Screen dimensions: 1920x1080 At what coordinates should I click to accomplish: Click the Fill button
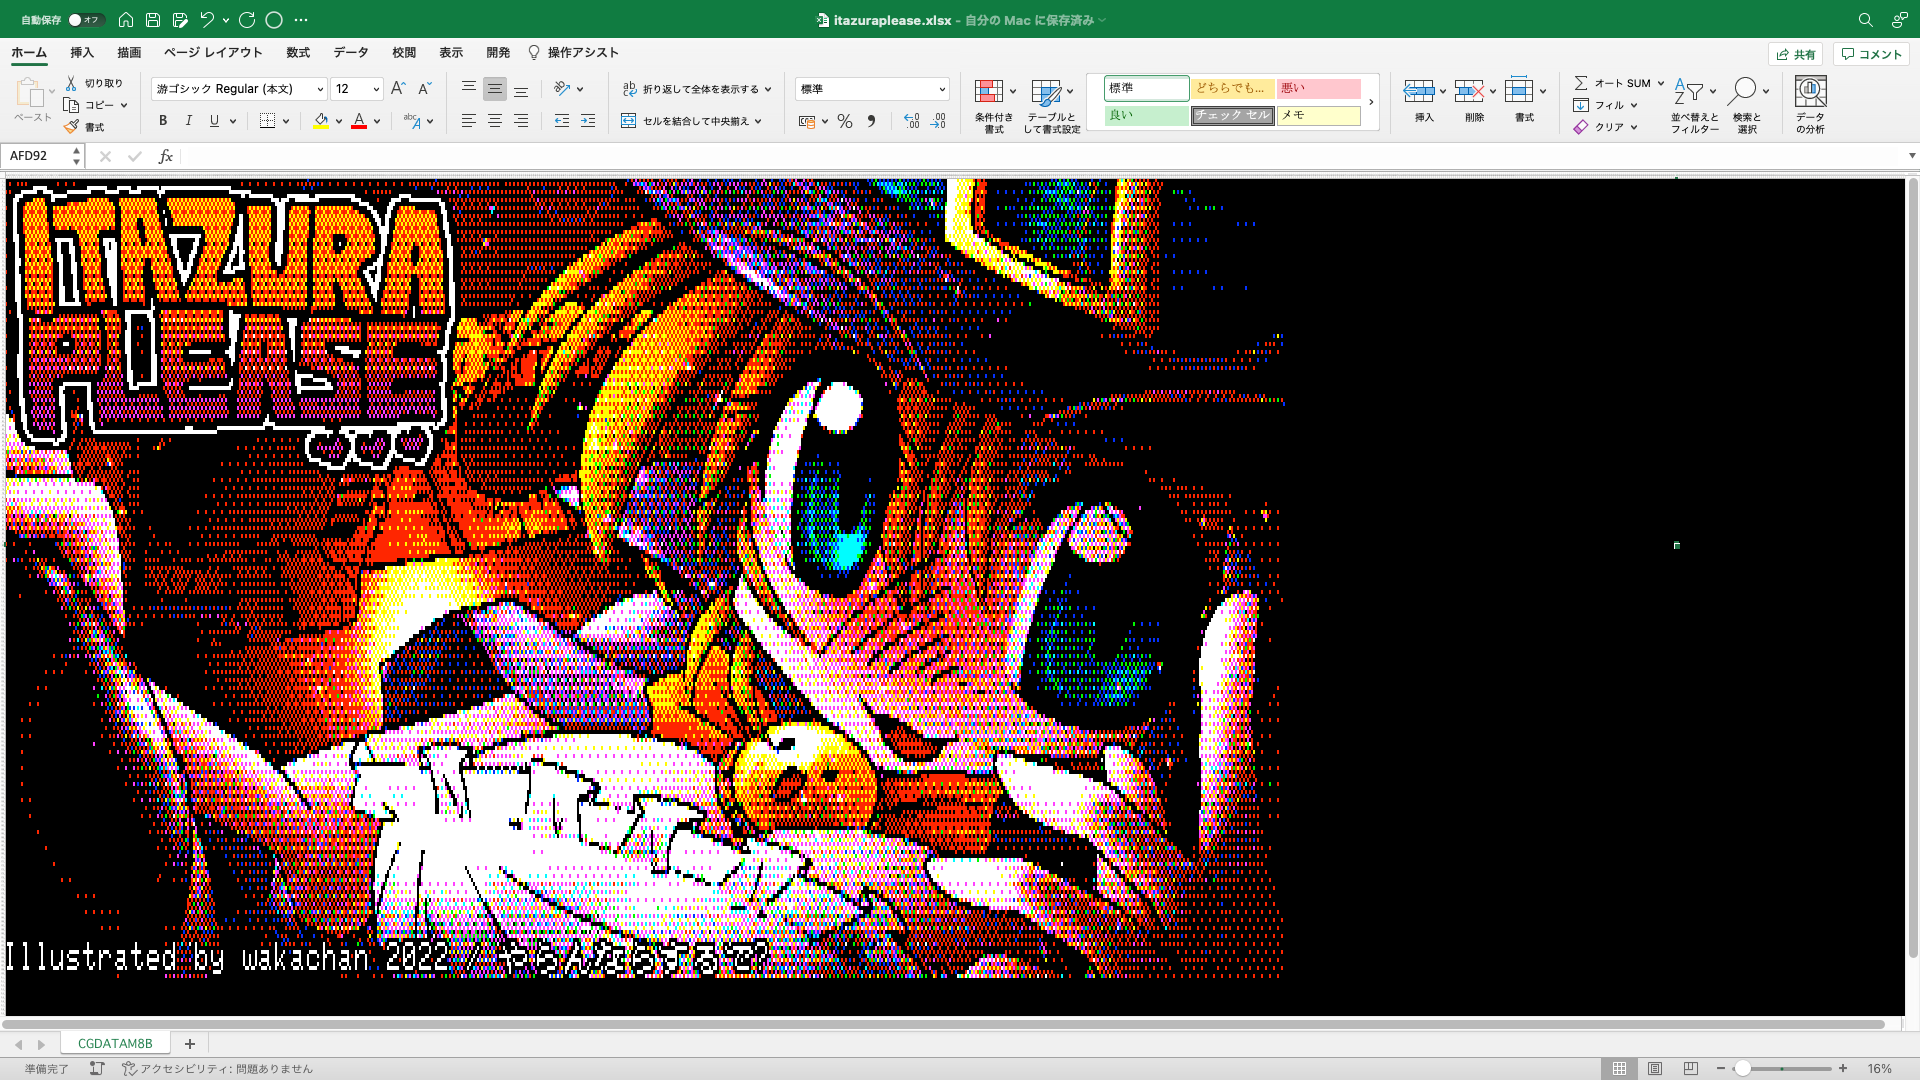(x=1605, y=105)
